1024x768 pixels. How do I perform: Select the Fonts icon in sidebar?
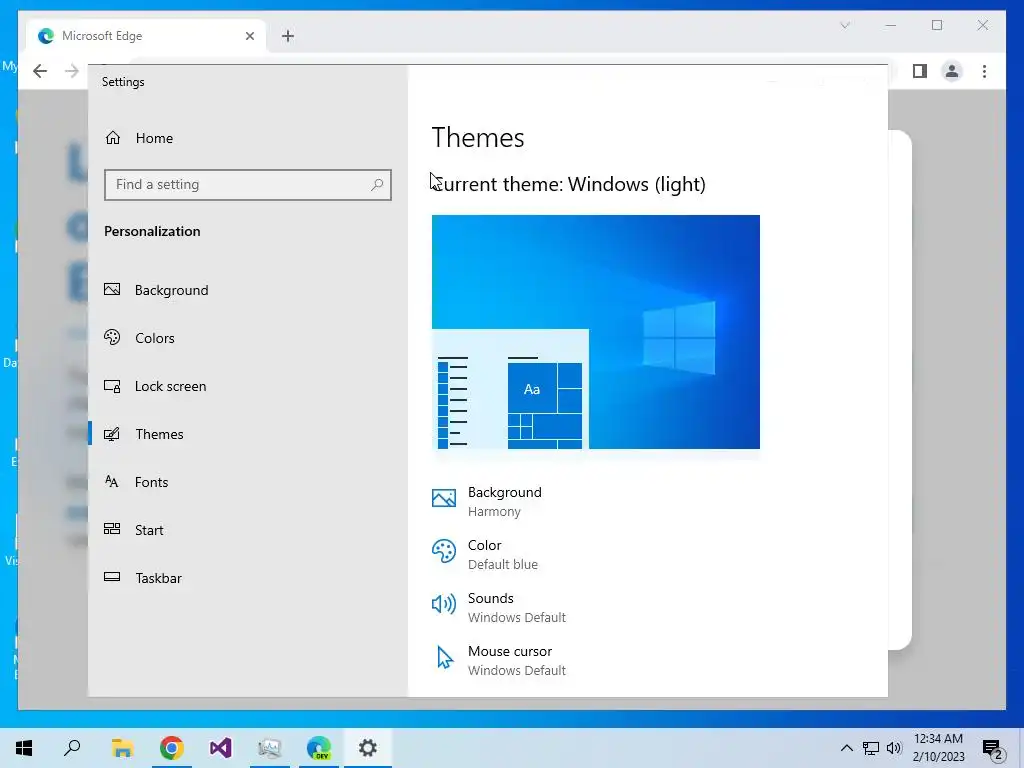pyautogui.click(x=112, y=482)
